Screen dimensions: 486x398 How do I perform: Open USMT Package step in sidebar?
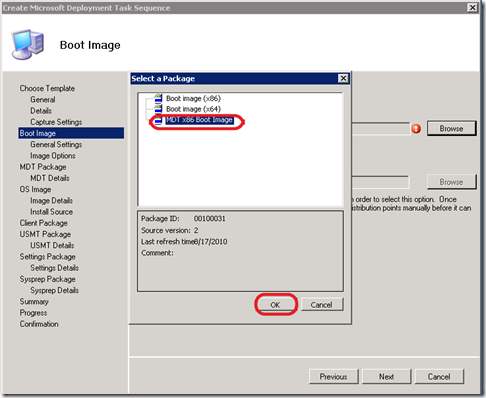[45, 234]
